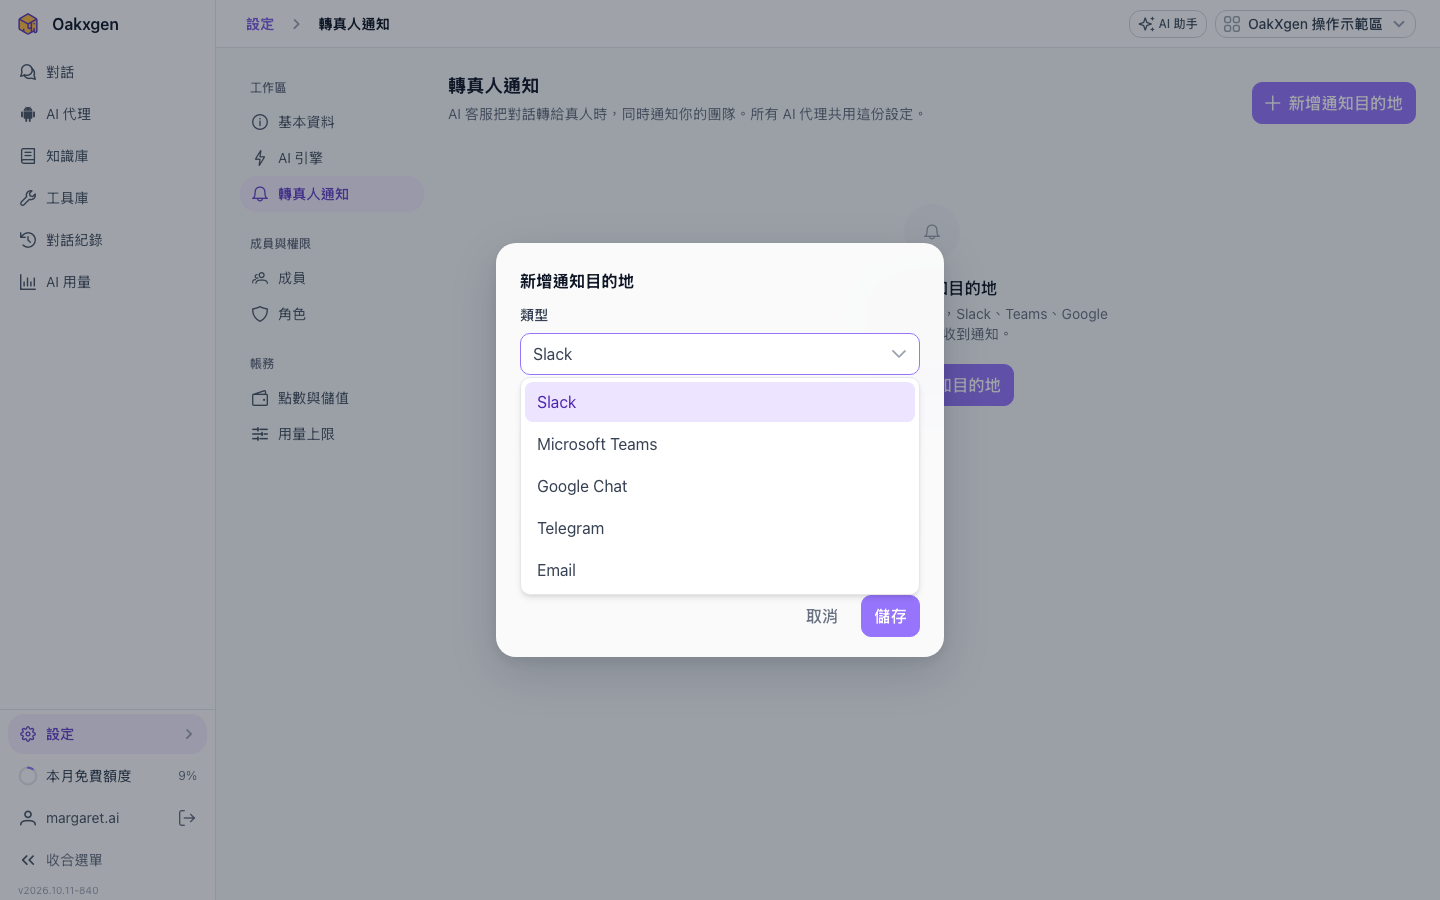
Task: Click the logout icon next to margaret.ai
Action: pos(187,818)
